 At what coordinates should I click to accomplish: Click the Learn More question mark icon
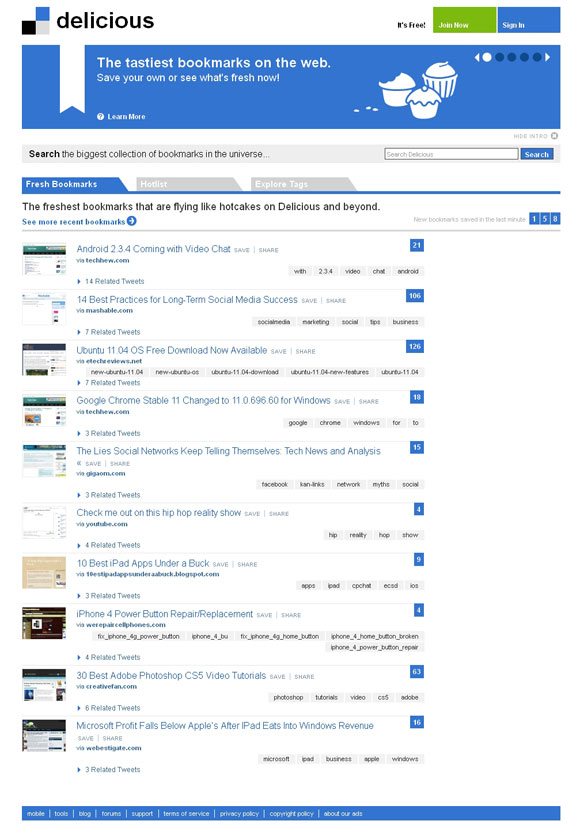100,116
